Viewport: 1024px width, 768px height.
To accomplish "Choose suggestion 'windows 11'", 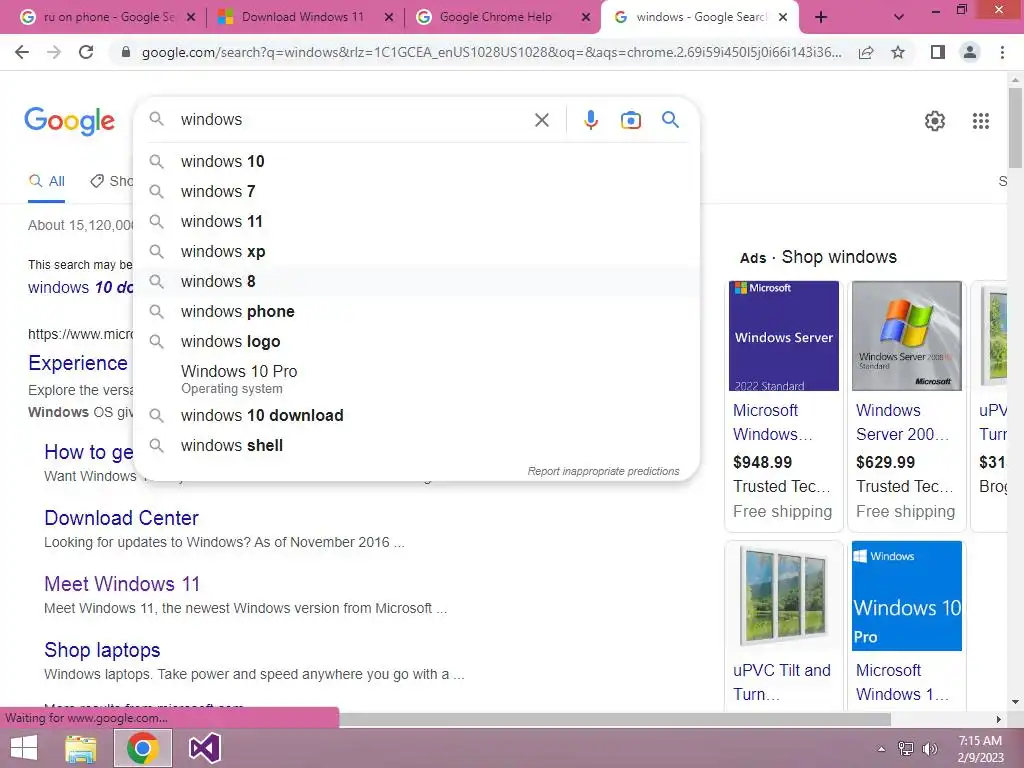I will (416, 221).
